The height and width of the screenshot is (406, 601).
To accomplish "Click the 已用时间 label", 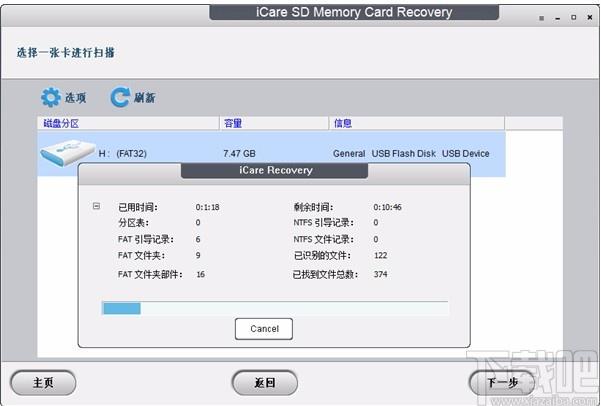I will [x=138, y=207].
